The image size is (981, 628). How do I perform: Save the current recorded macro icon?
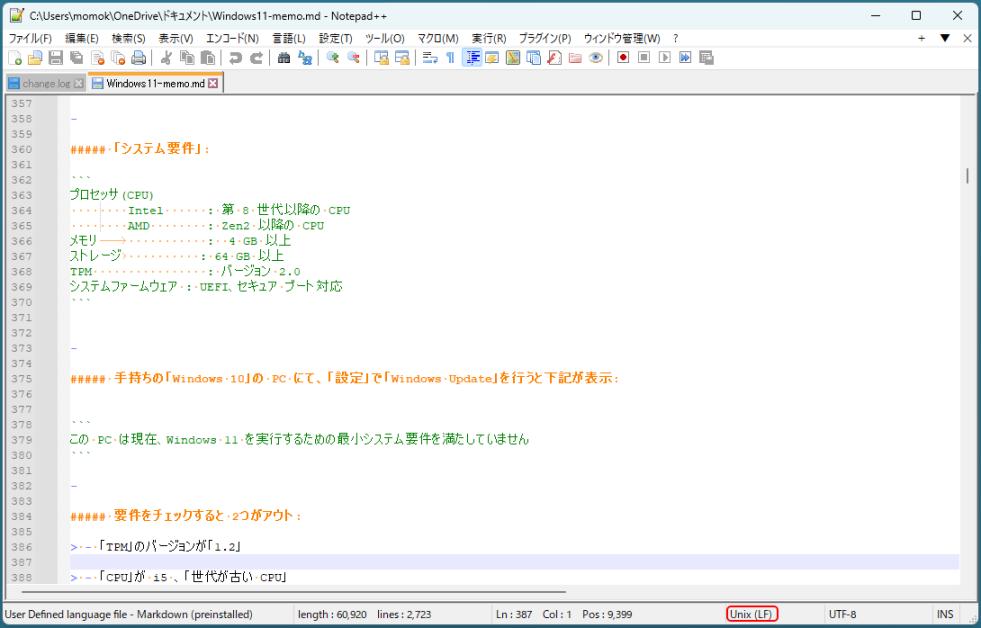pos(706,58)
